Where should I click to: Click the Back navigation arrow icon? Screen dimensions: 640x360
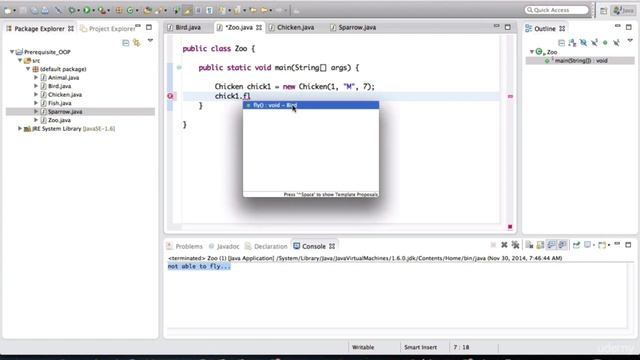click(264, 10)
